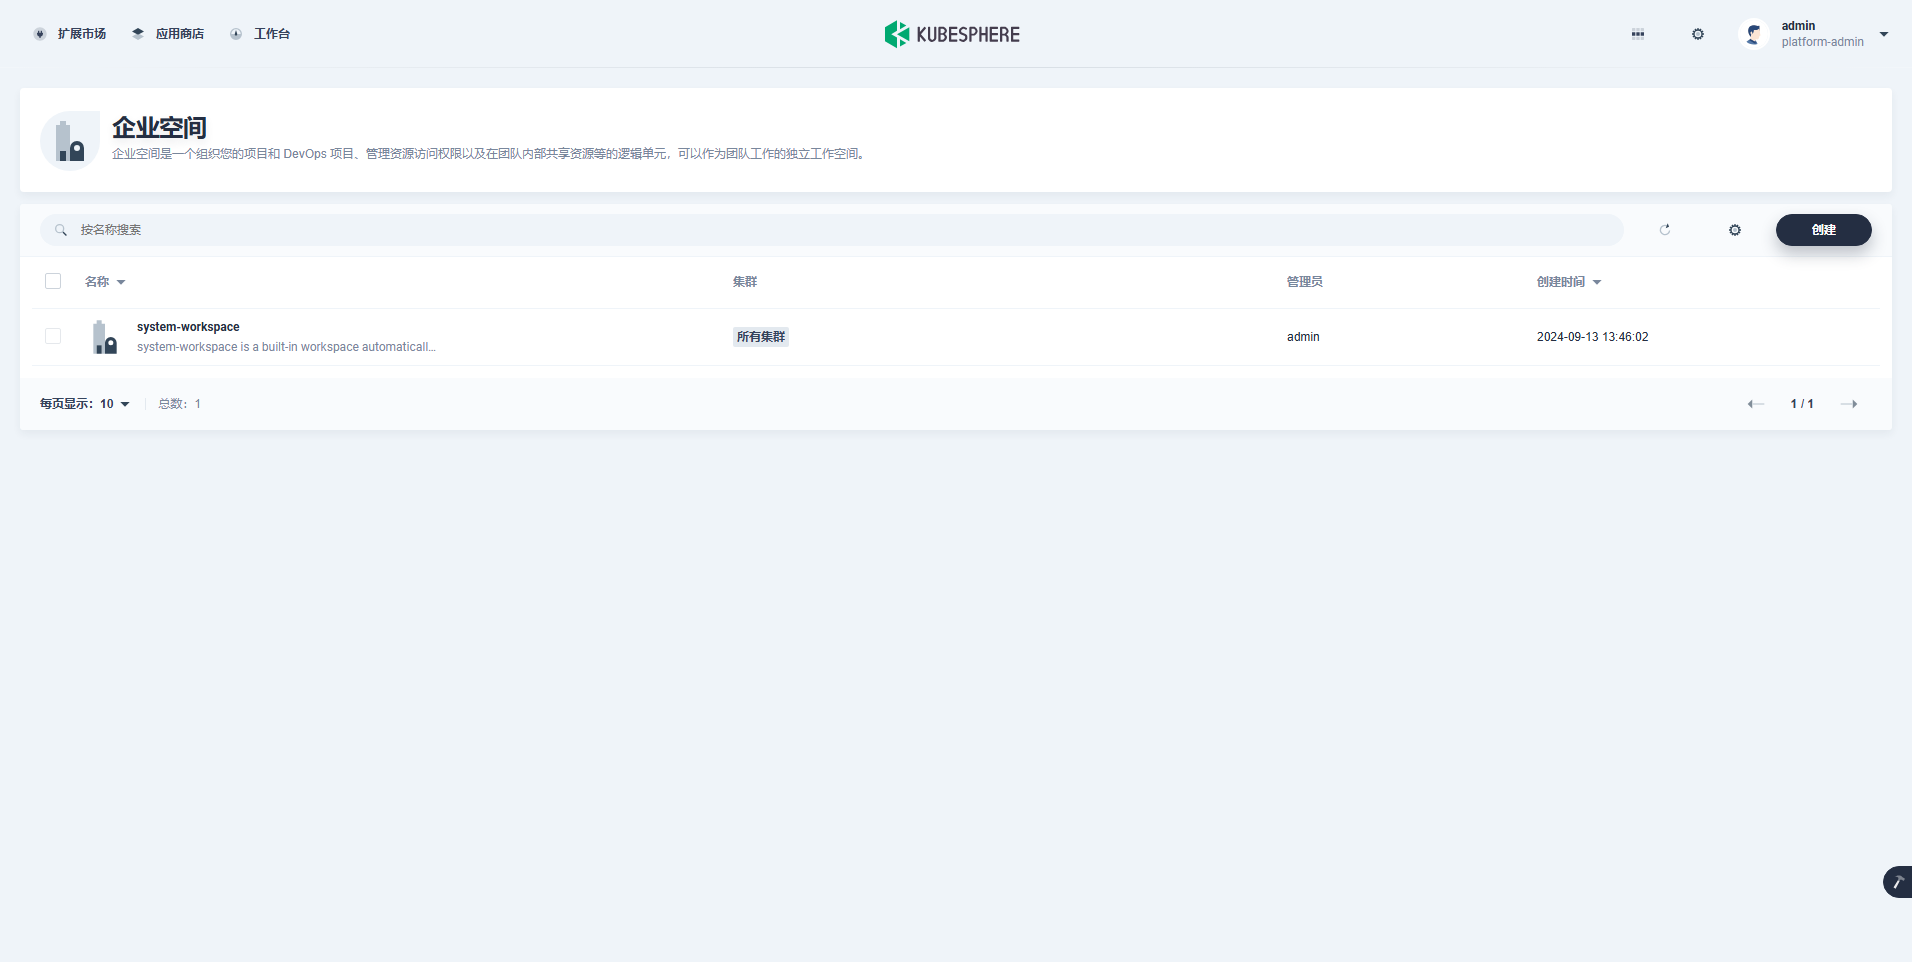Click the 管理员 column header
Screen dimensions: 1912x962
(1305, 282)
